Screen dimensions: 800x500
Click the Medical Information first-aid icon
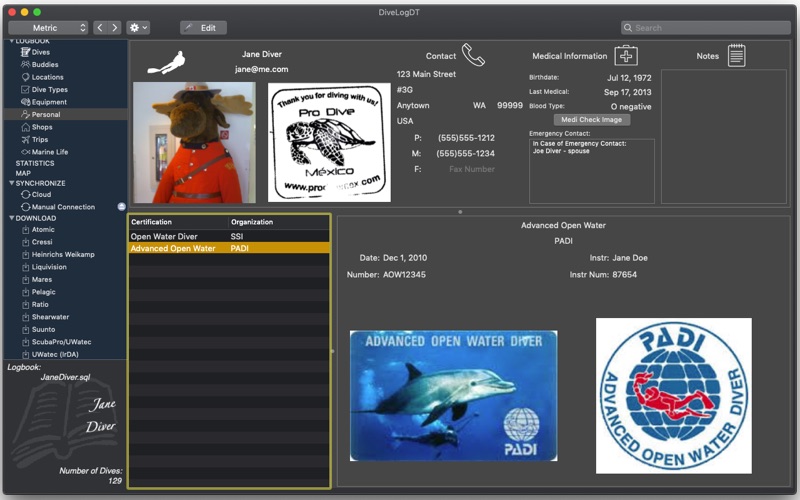626,55
